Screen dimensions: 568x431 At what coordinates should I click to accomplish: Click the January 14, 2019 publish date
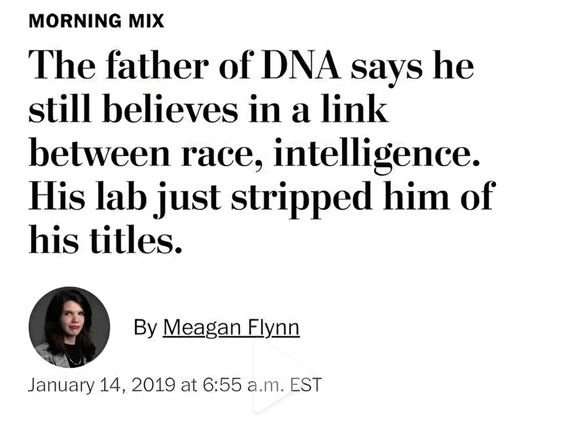pos(102,385)
